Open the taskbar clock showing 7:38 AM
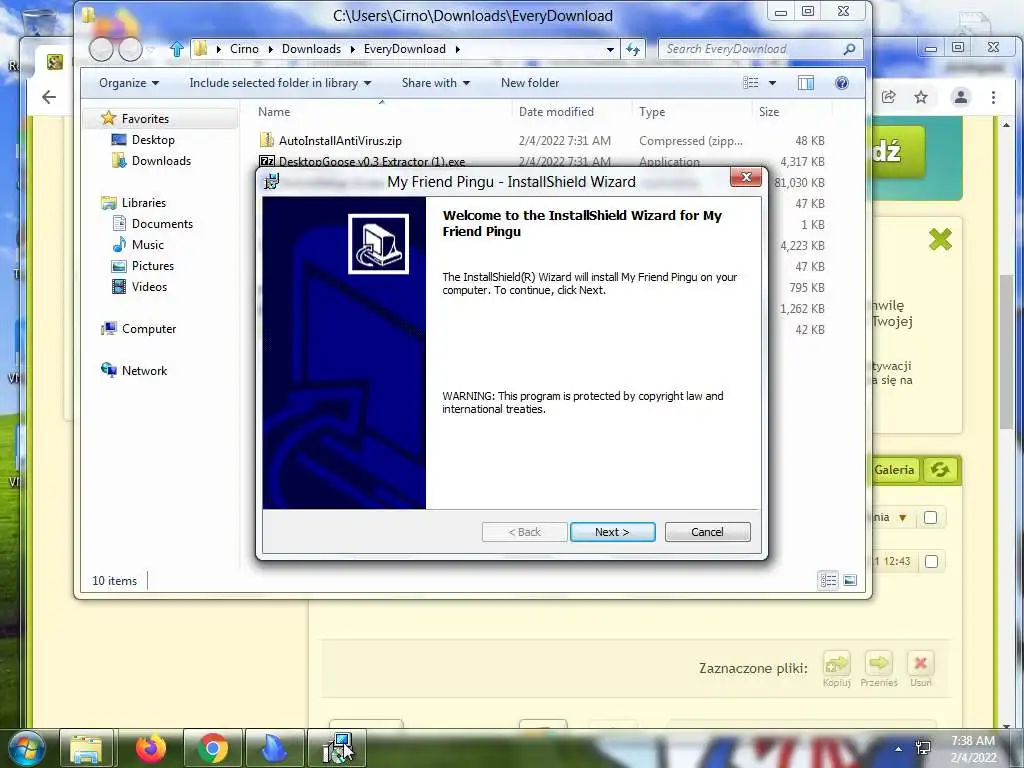This screenshot has height=768, width=1024. pyautogui.click(x=973, y=749)
